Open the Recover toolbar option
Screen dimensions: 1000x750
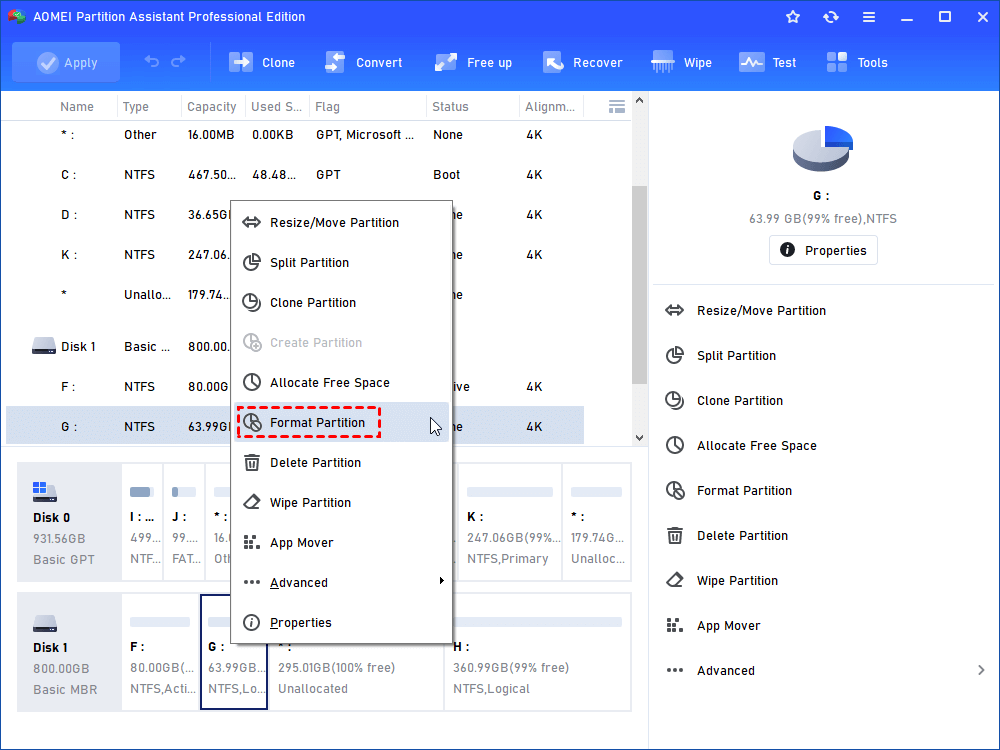point(582,62)
